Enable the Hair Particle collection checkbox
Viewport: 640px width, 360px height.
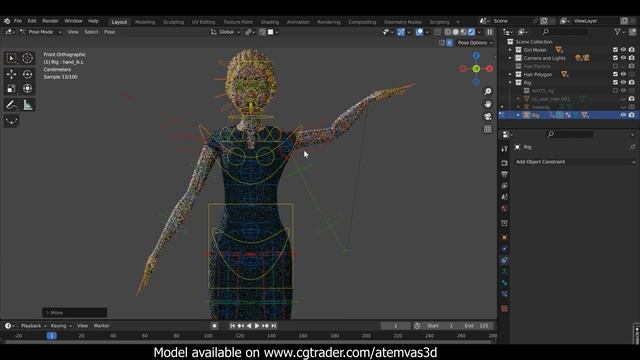pyautogui.click(x=615, y=66)
